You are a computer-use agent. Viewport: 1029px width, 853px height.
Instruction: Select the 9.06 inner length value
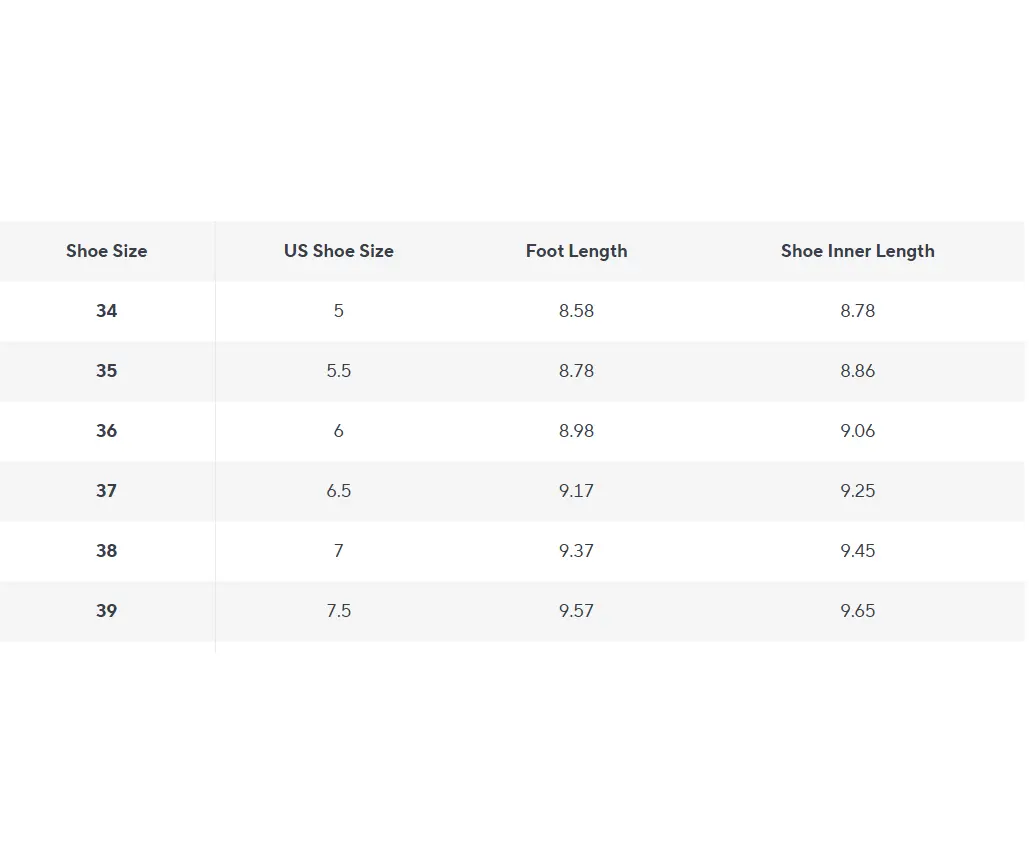point(857,431)
